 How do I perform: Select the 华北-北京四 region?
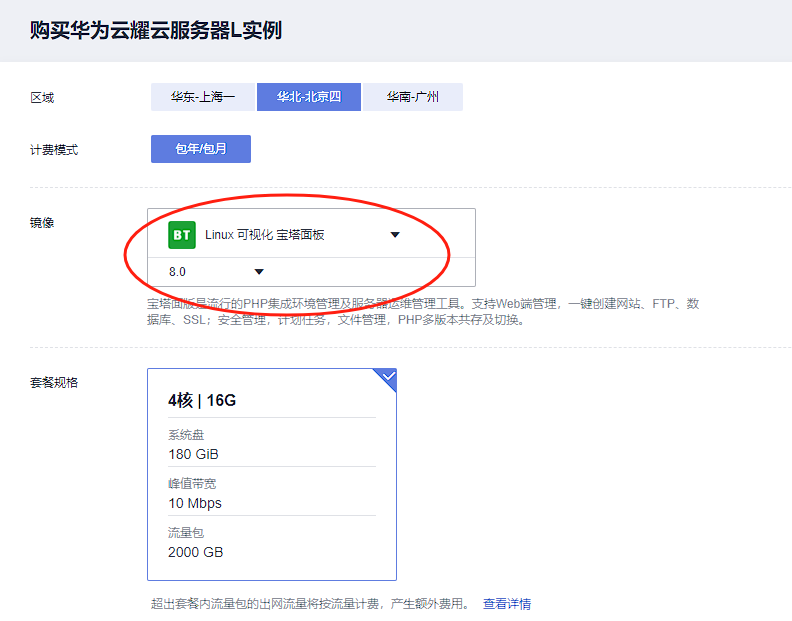(x=309, y=97)
